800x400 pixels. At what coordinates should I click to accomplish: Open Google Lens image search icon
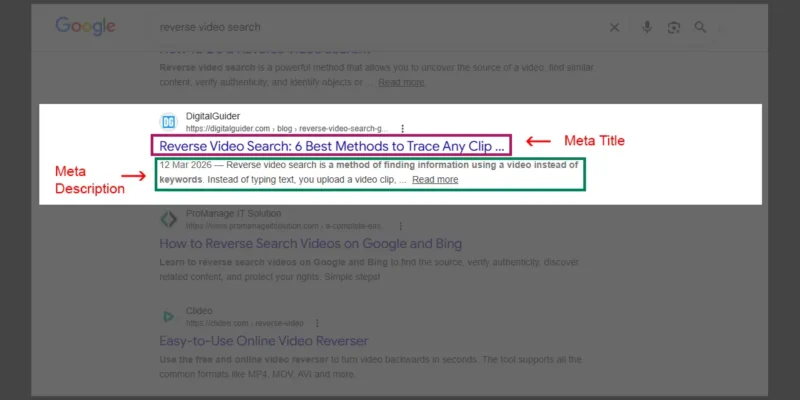pos(674,28)
